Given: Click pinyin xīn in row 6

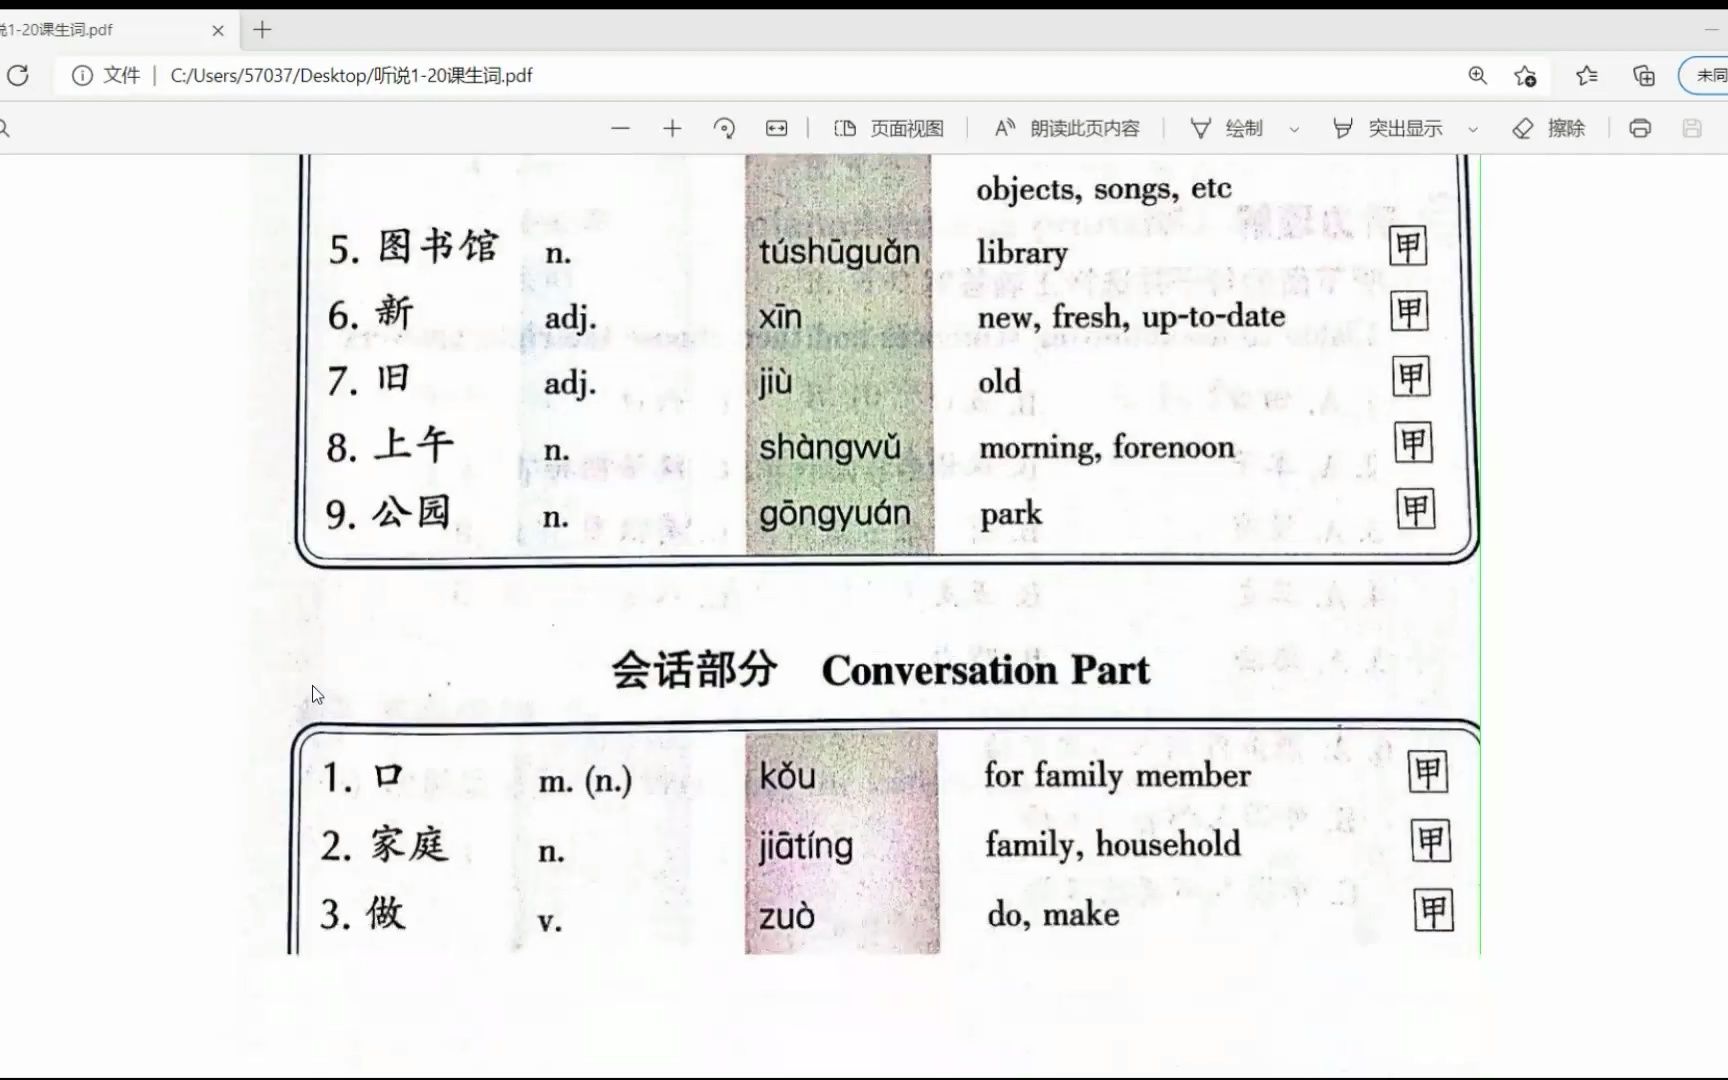Looking at the screenshot, I should pos(780,317).
